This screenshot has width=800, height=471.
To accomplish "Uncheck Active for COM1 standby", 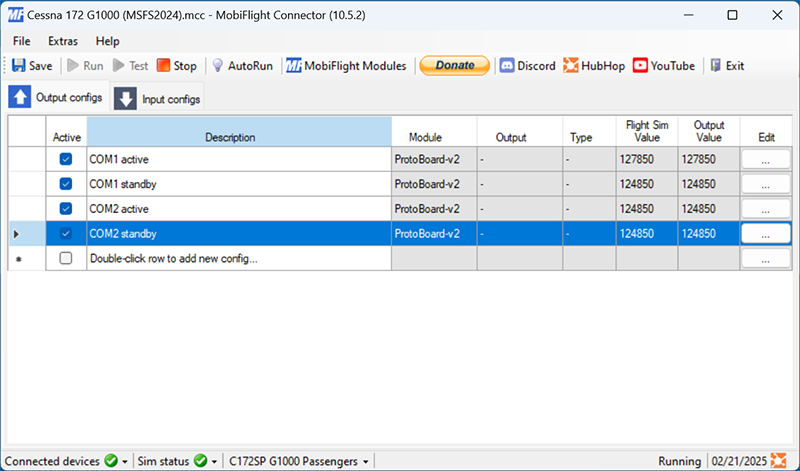I will [x=66, y=184].
